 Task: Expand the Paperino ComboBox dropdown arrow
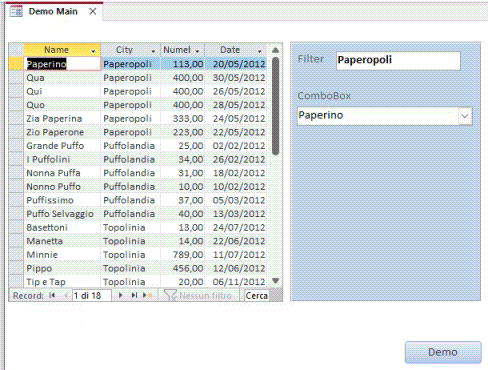pyautogui.click(x=465, y=116)
